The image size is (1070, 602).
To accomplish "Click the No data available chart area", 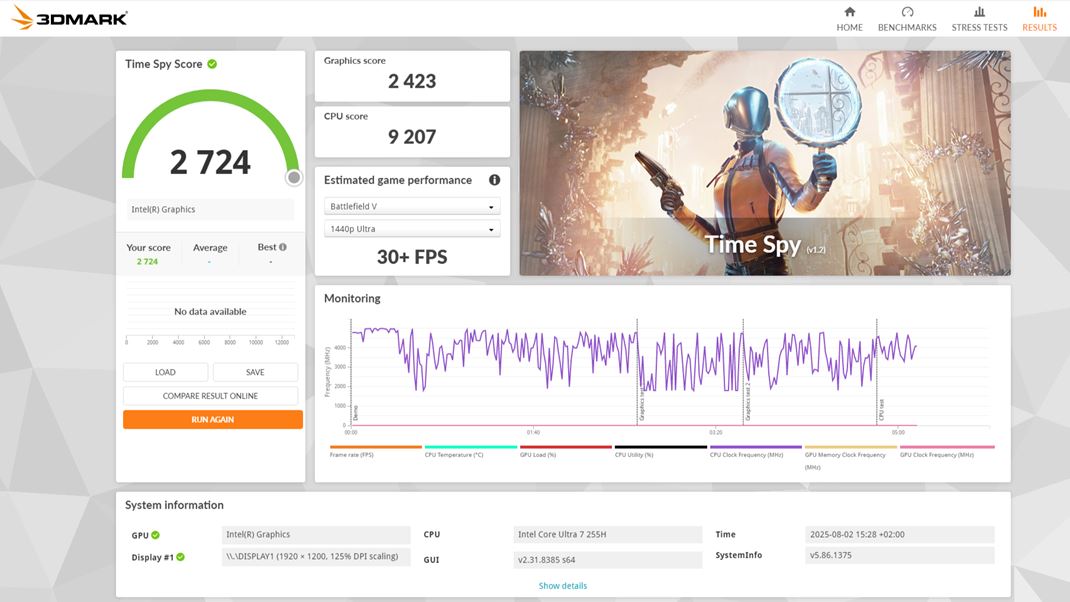I will pos(210,311).
